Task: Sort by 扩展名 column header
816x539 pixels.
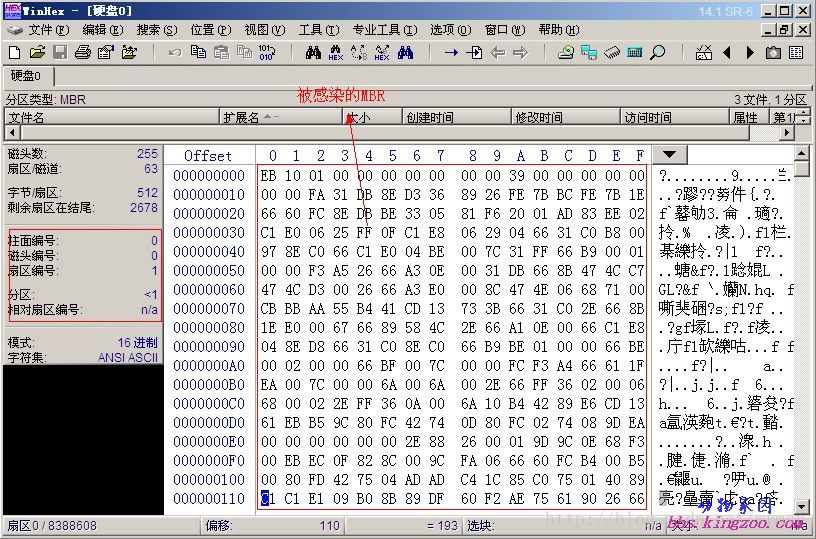Action: pyautogui.click(x=280, y=117)
